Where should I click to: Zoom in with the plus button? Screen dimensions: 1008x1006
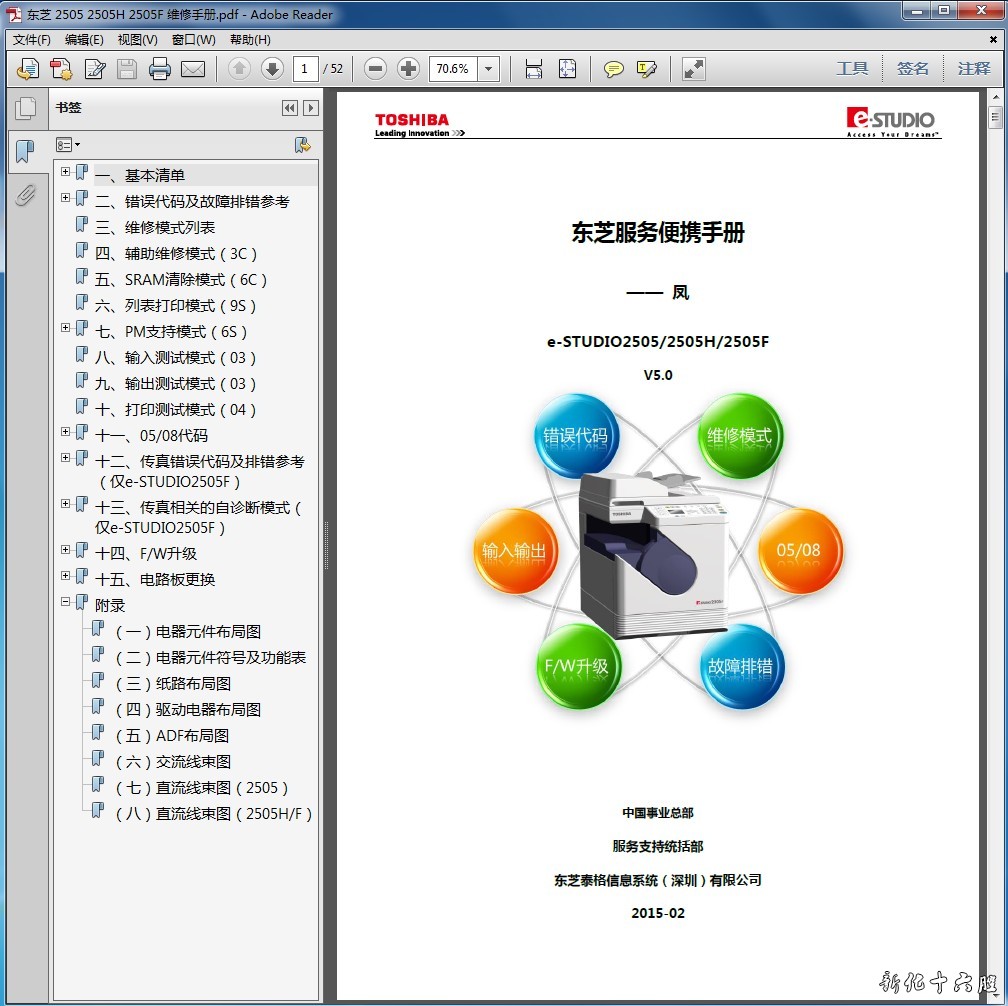pos(408,69)
